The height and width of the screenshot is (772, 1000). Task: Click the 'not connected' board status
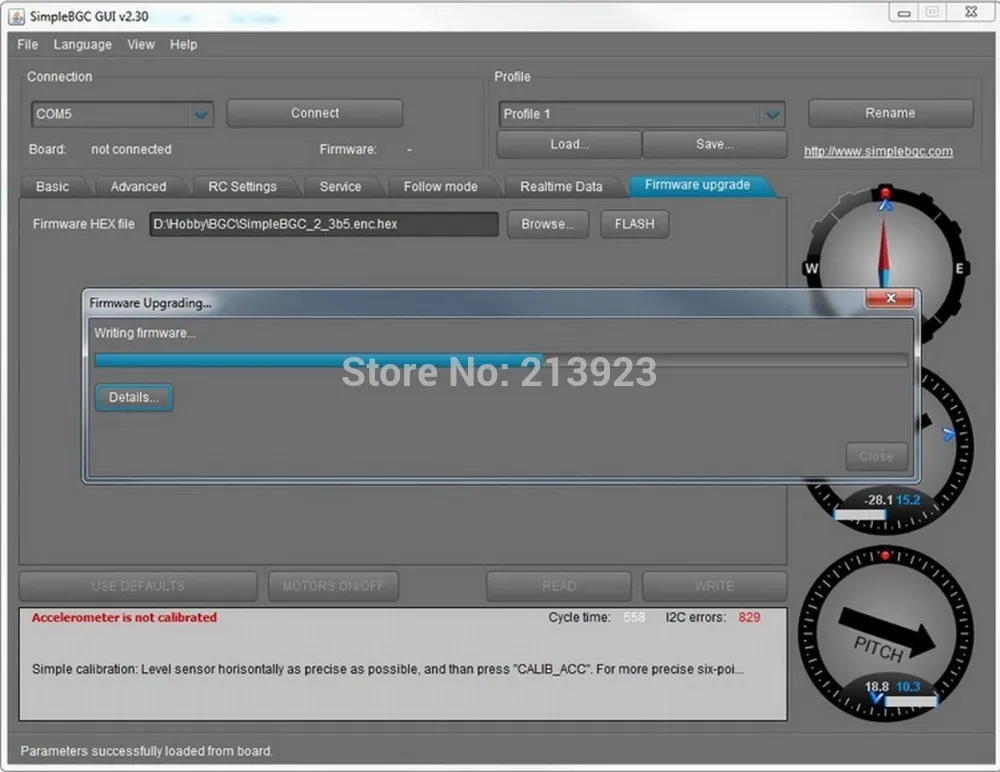tap(131, 149)
